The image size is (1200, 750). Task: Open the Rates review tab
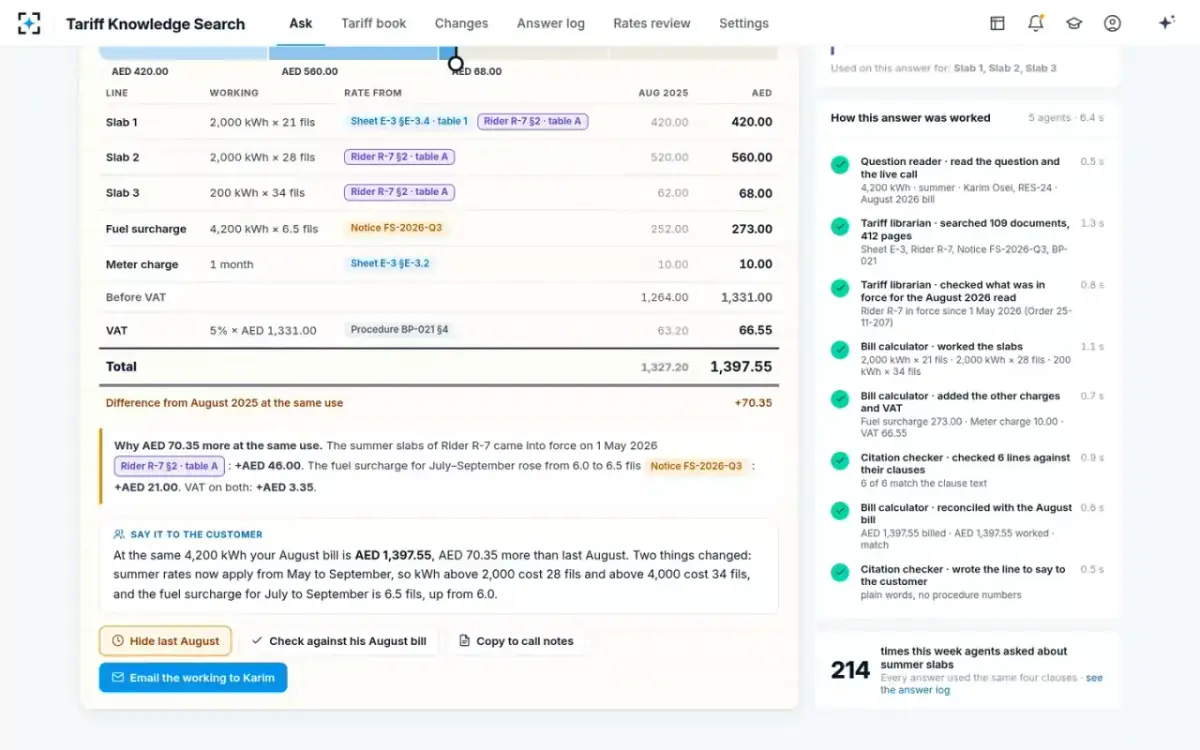click(652, 23)
